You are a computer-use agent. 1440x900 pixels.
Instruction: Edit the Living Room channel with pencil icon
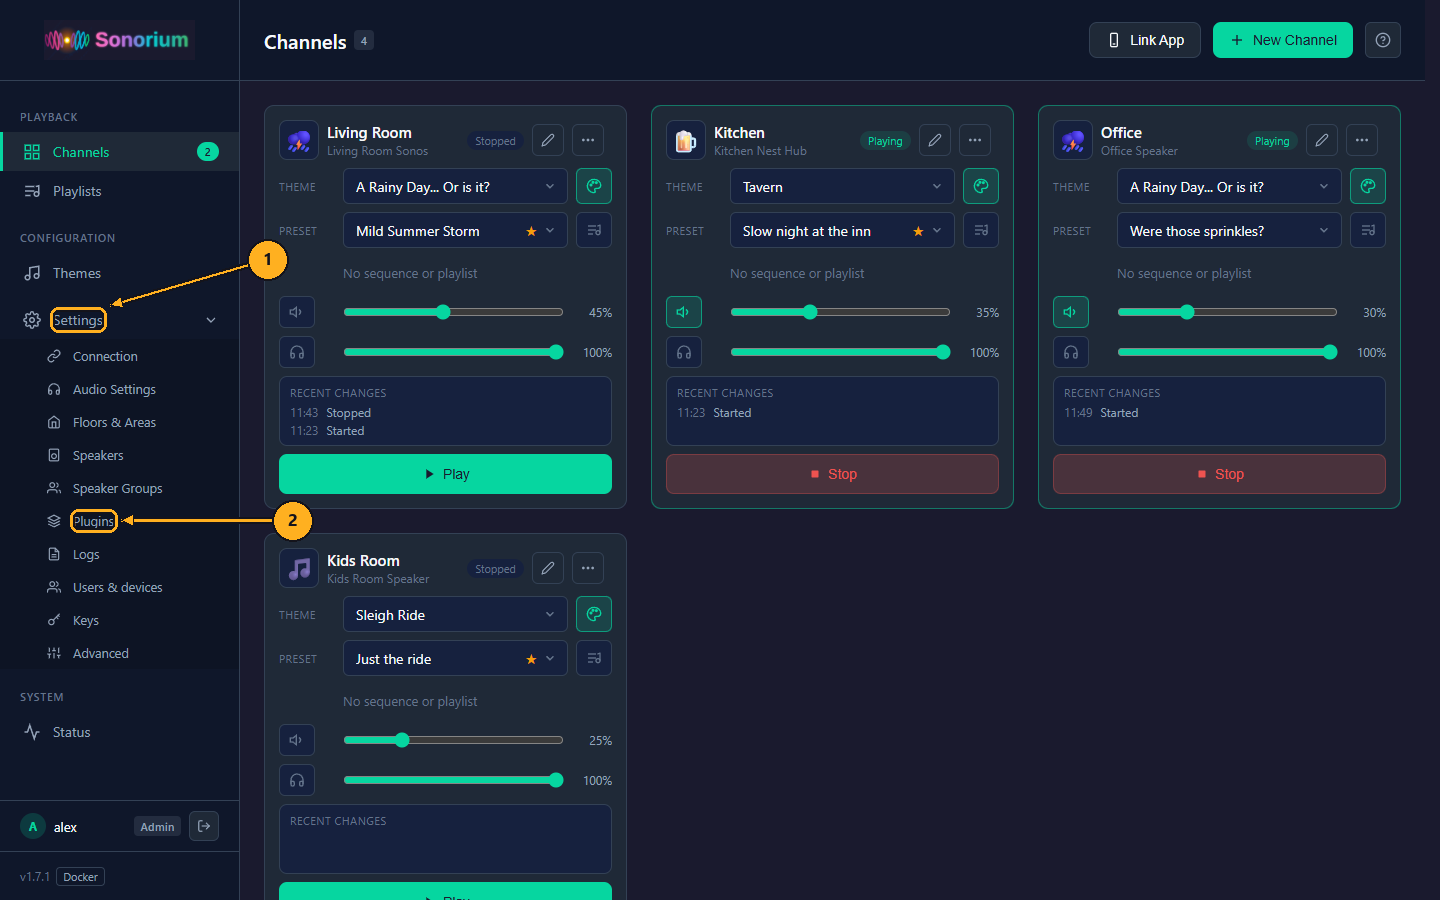pos(548,140)
